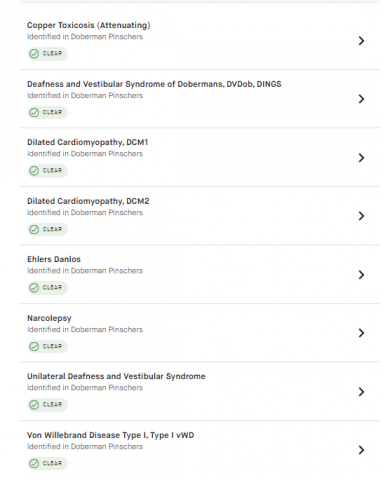Expand the Dilated Cardiomyopathy, DCM2 chevron
Image resolution: width=383 pixels, height=480 pixels.
(361, 216)
